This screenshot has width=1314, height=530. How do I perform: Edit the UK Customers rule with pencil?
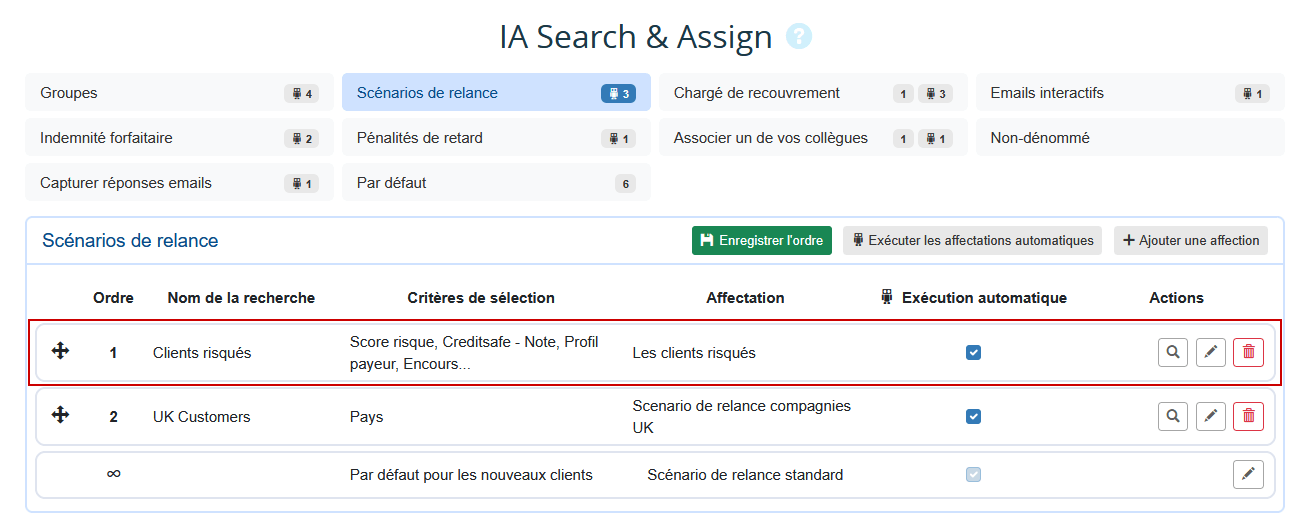click(x=1211, y=416)
